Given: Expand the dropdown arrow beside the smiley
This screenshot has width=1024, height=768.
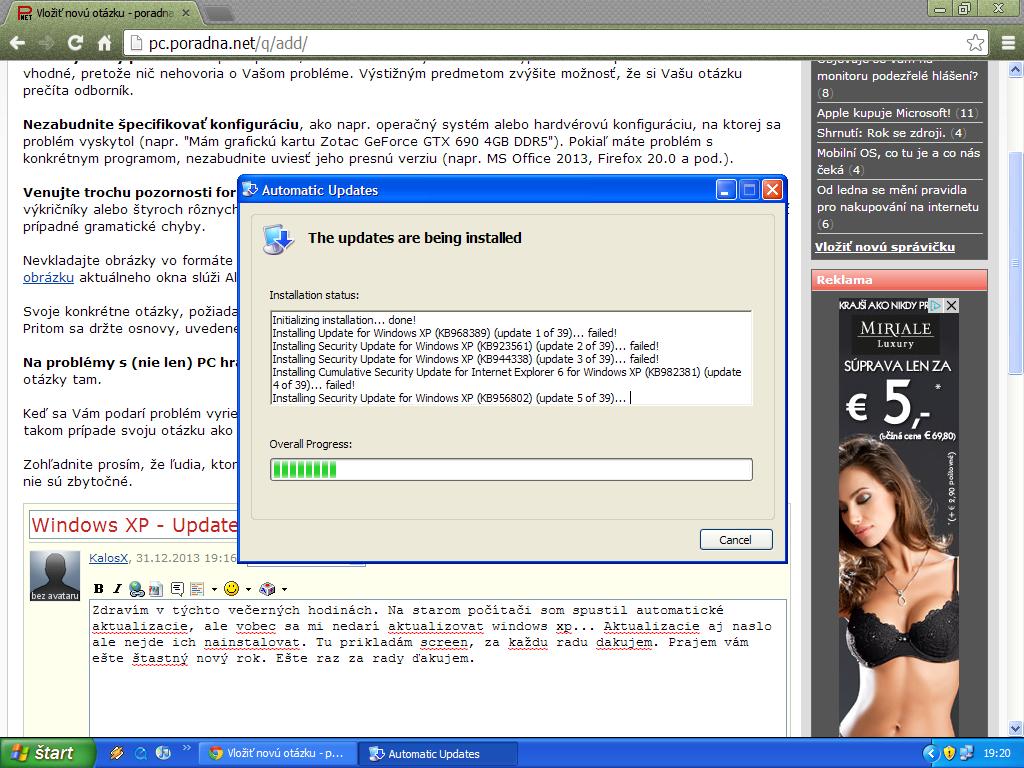Looking at the screenshot, I should pyautogui.click(x=248, y=589).
